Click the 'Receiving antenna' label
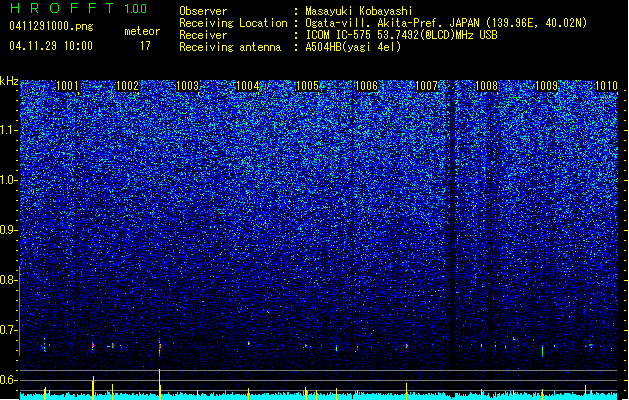629x400 pixels. (230, 47)
